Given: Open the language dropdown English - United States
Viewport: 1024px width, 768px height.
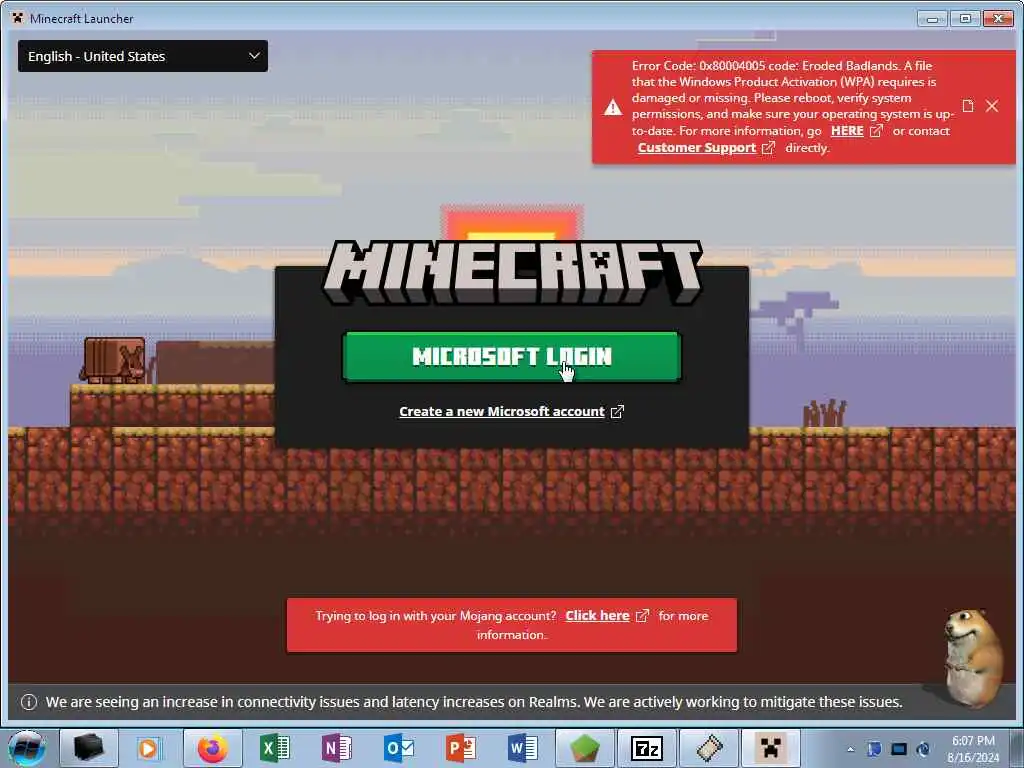Looking at the screenshot, I should tap(142, 56).
